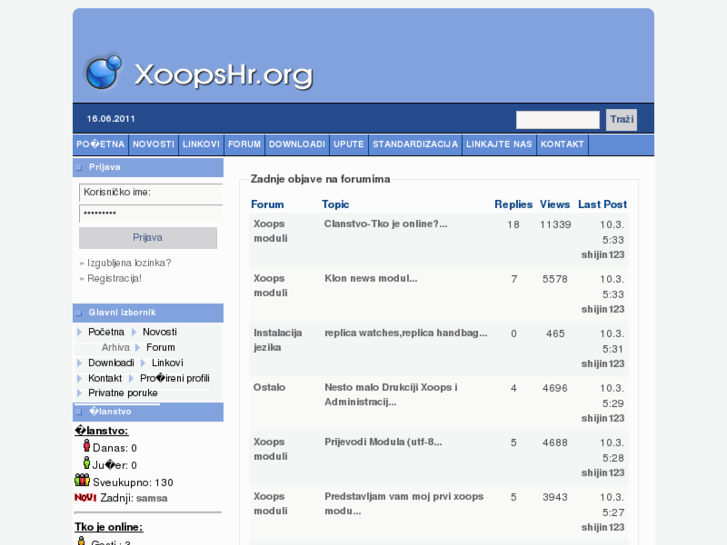Click the arrow icon beside Downloadi
Viewport: 727px width, 545px height.
tap(79, 363)
